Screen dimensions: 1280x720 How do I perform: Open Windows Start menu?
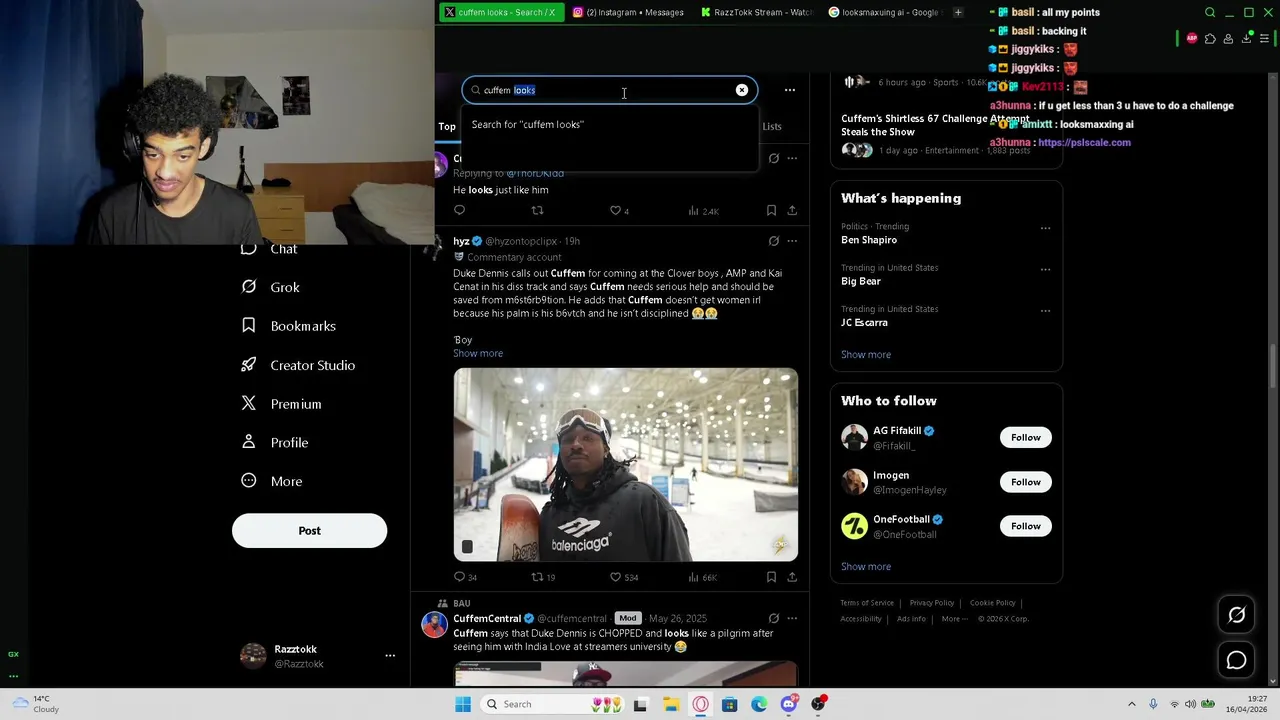coord(463,704)
